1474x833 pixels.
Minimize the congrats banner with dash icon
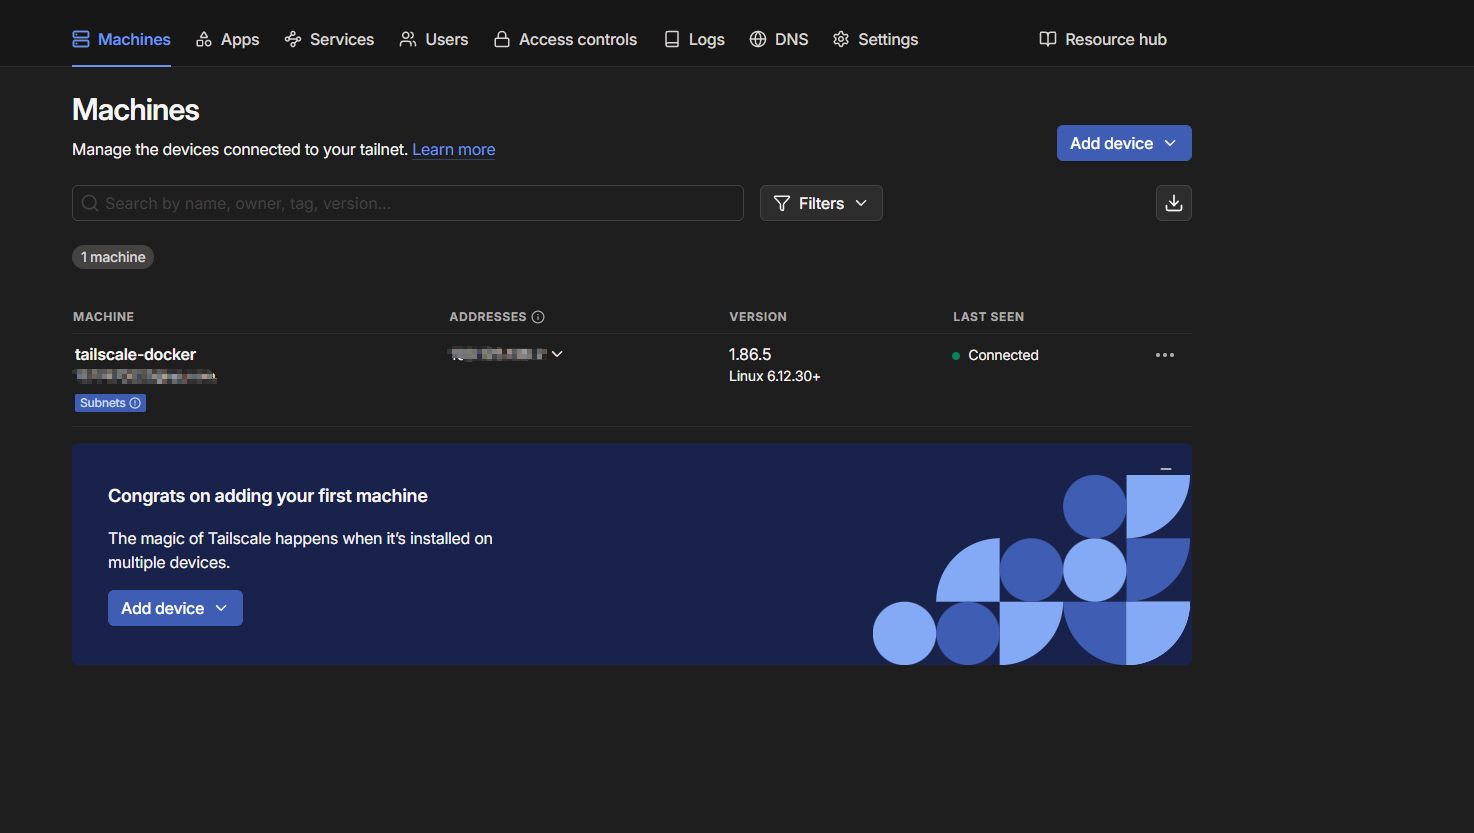tap(1165, 469)
